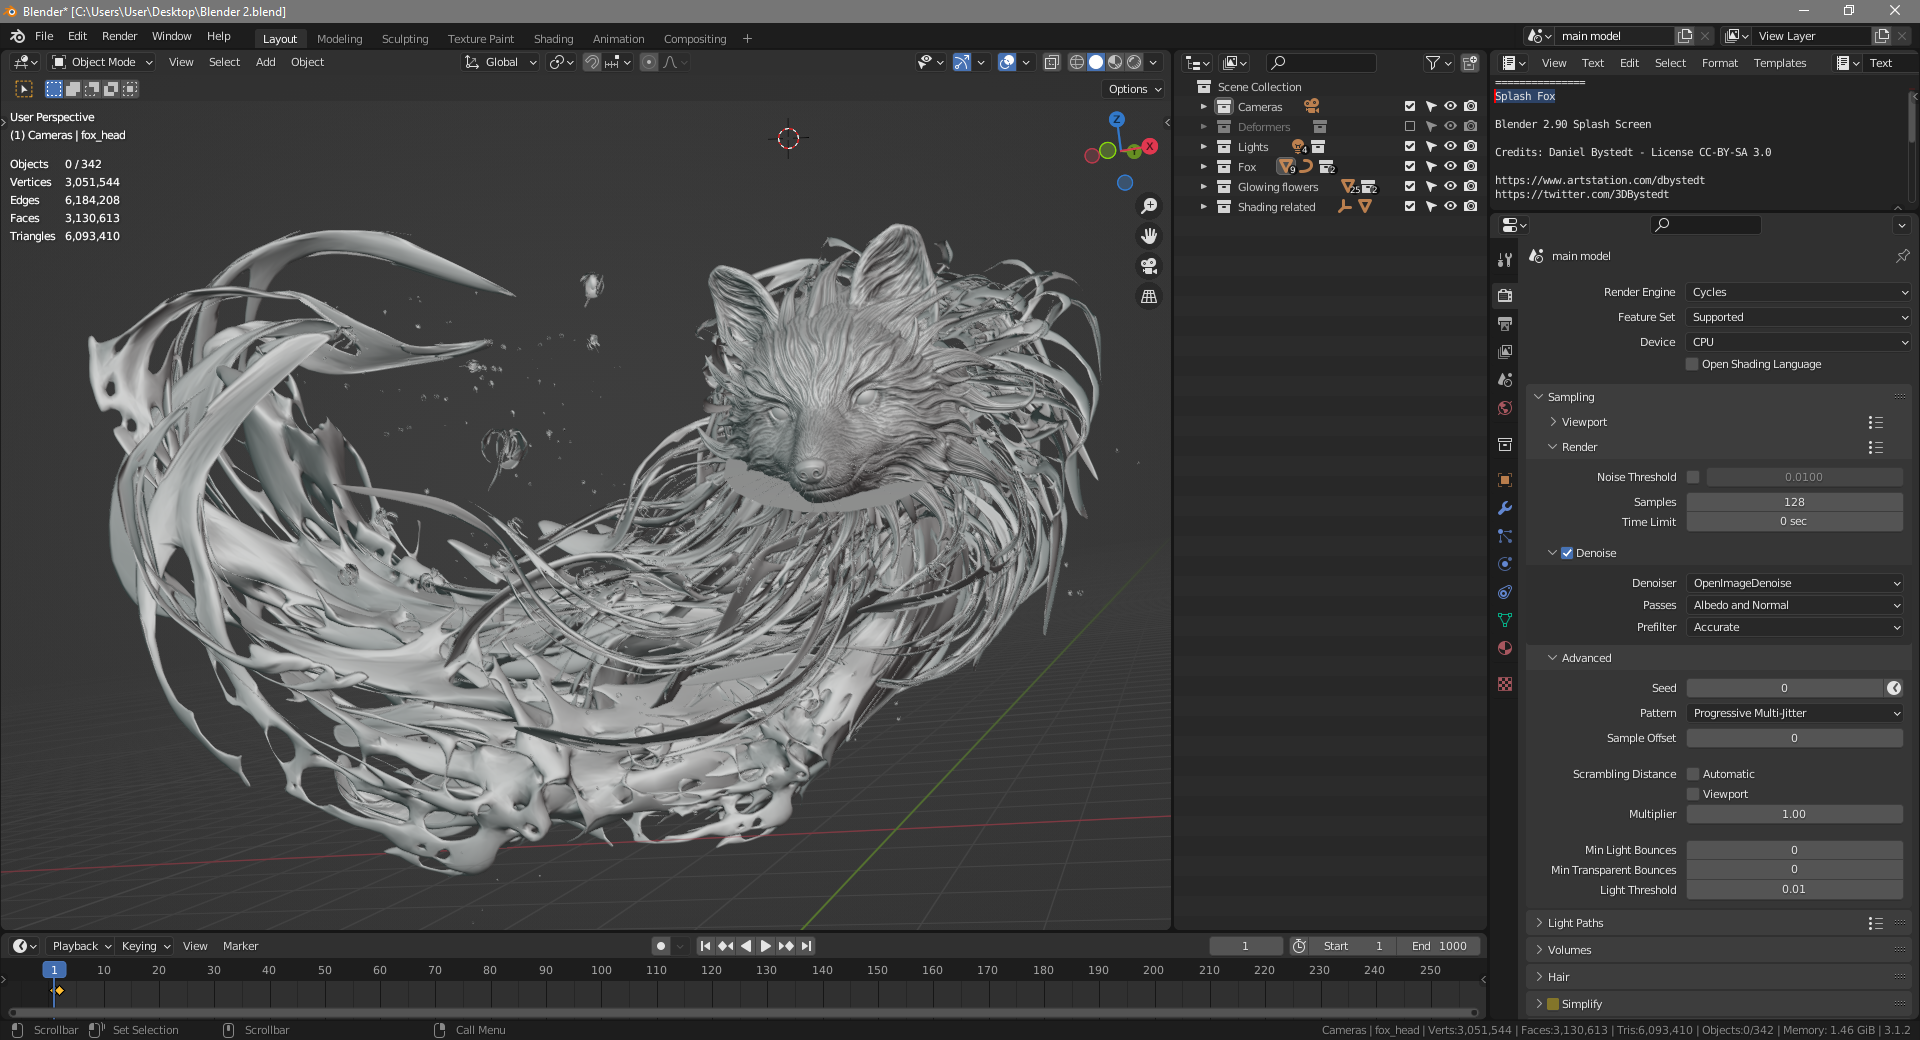Jump to timeline start button
Viewport: 1920px width, 1040px height.
click(705, 946)
